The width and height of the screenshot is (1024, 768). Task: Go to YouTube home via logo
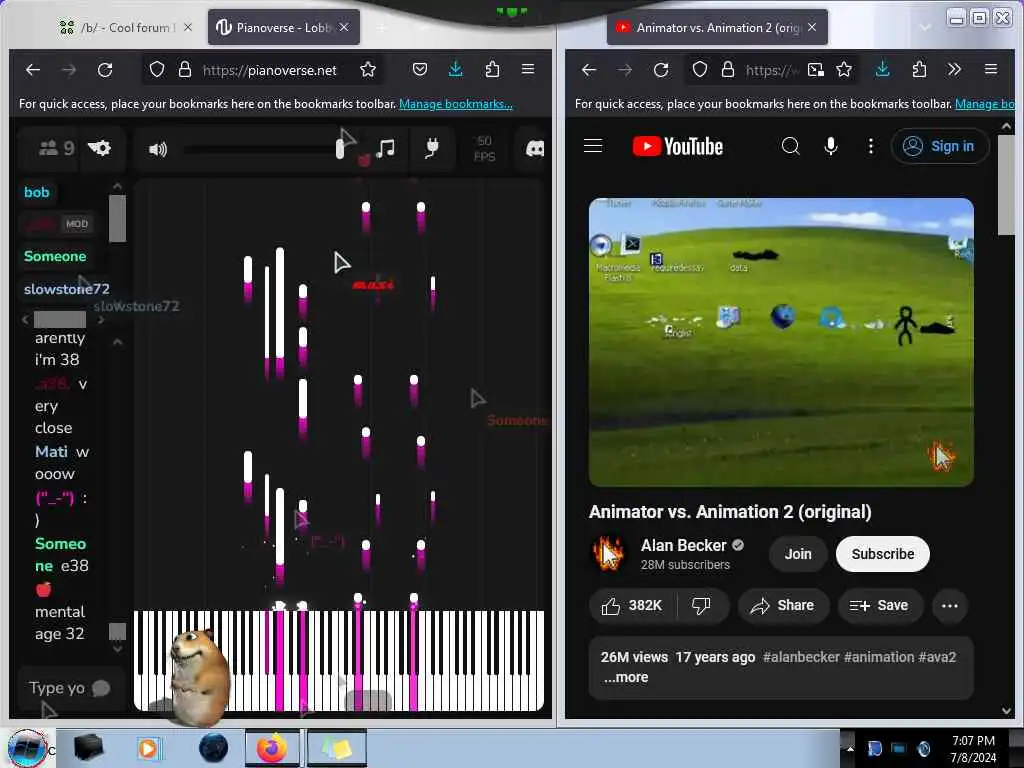click(x=678, y=146)
